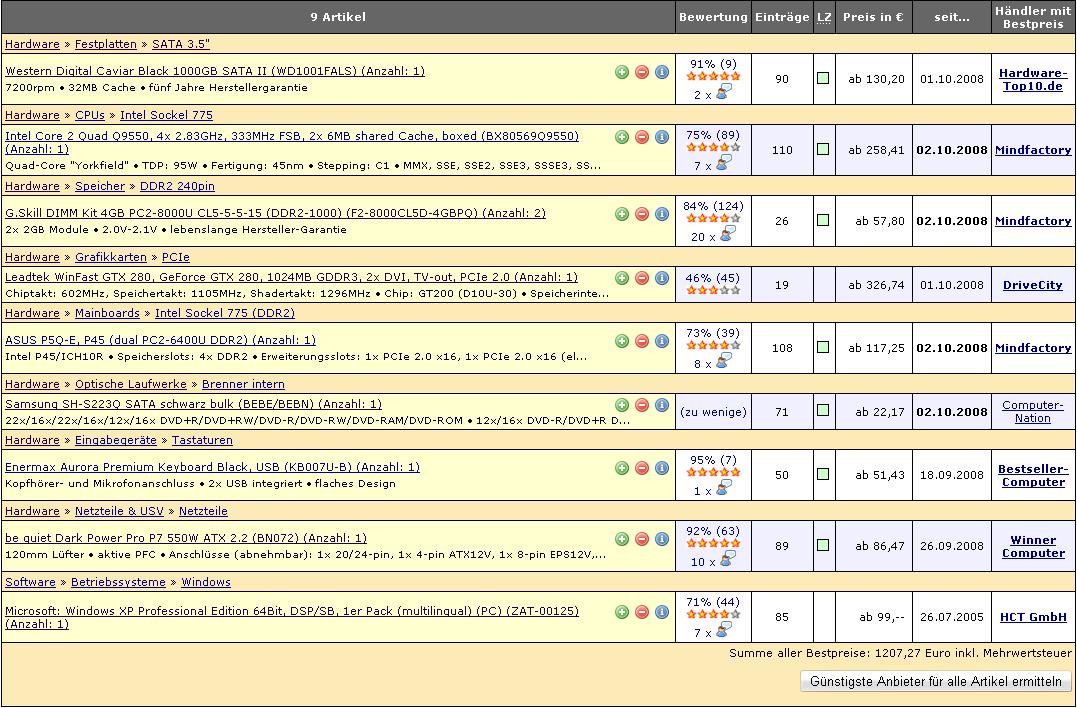The width and height of the screenshot is (1077, 708).
Task: Click minus icon for ASUS P5Q-E
Action: click(x=642, y=341)
